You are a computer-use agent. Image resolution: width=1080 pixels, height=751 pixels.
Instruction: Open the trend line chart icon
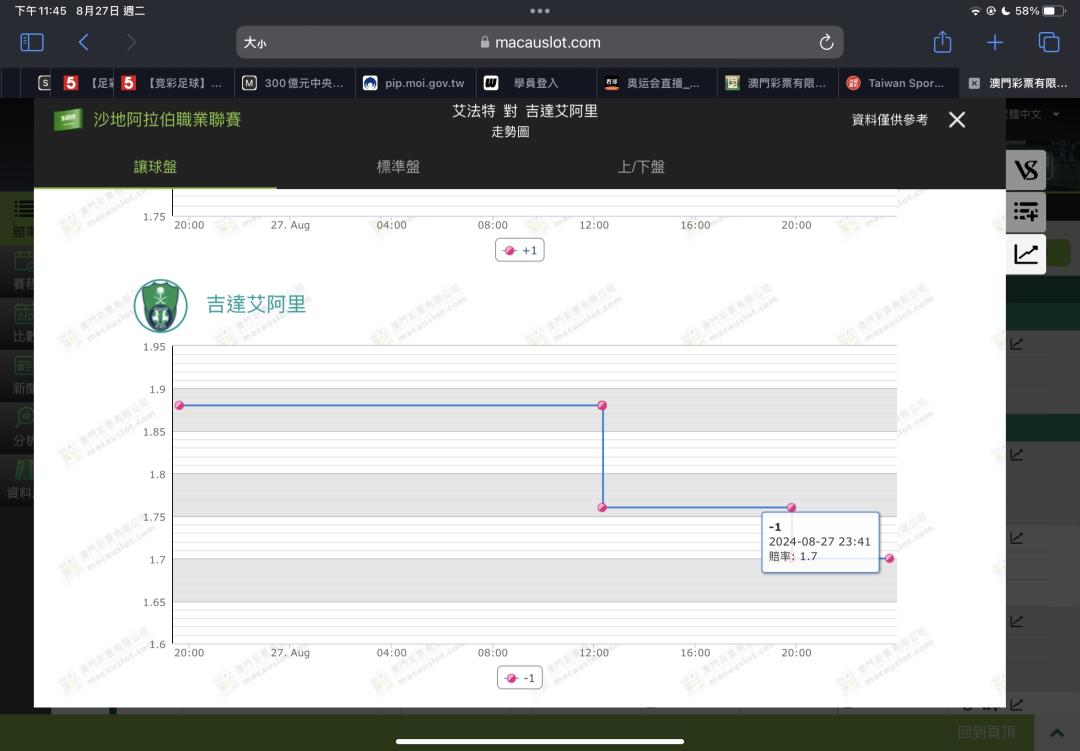click(1026, 254)
